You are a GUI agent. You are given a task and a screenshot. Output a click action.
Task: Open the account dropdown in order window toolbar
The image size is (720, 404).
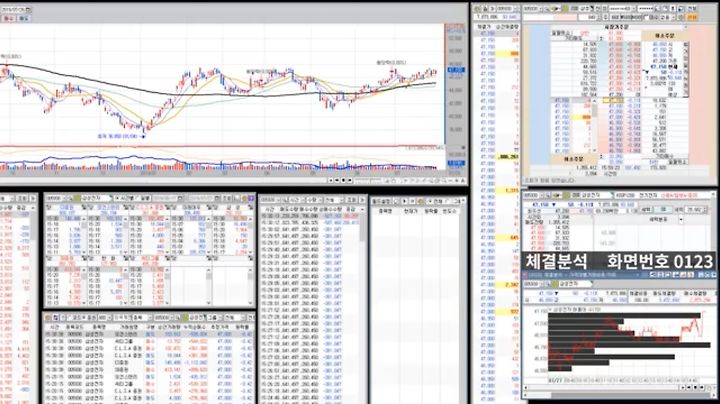[x=633, y=8]
